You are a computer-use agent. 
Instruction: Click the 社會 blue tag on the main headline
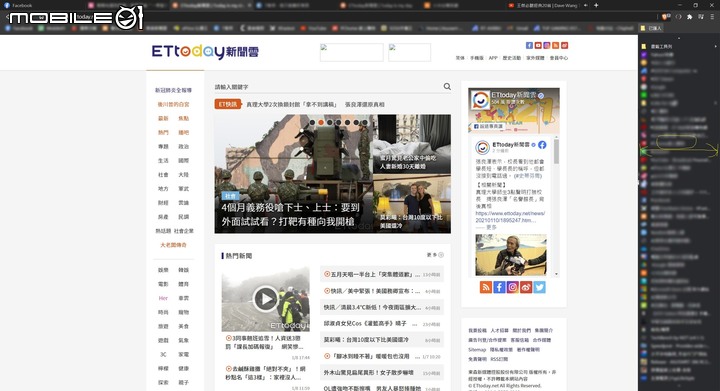(x=231, y=196)
